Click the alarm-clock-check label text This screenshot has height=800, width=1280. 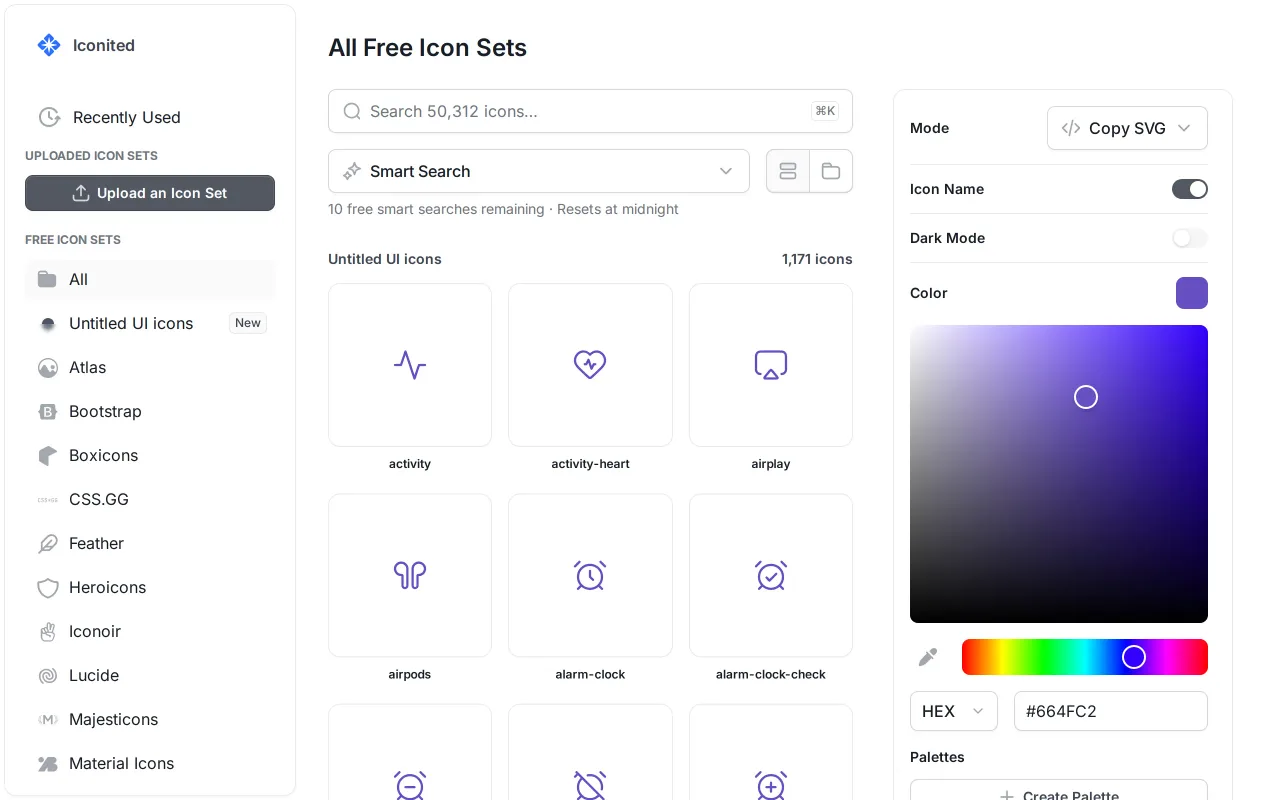click(771, 674)
